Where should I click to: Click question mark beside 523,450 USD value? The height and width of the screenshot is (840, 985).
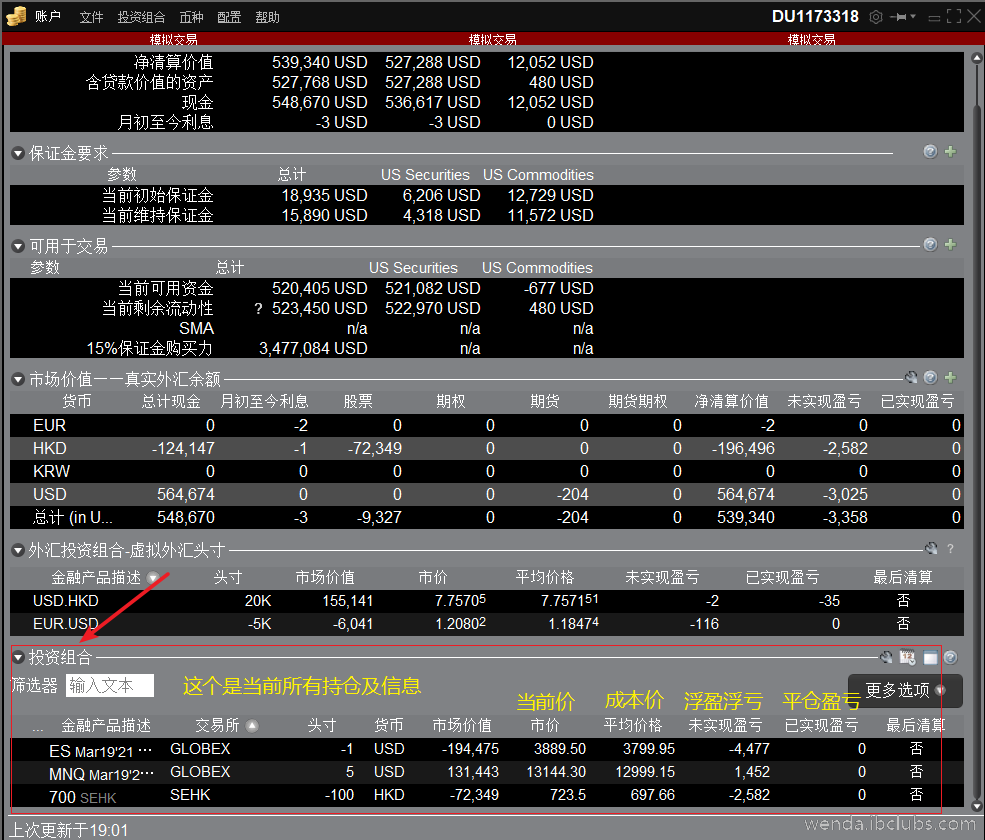(258, 308)
